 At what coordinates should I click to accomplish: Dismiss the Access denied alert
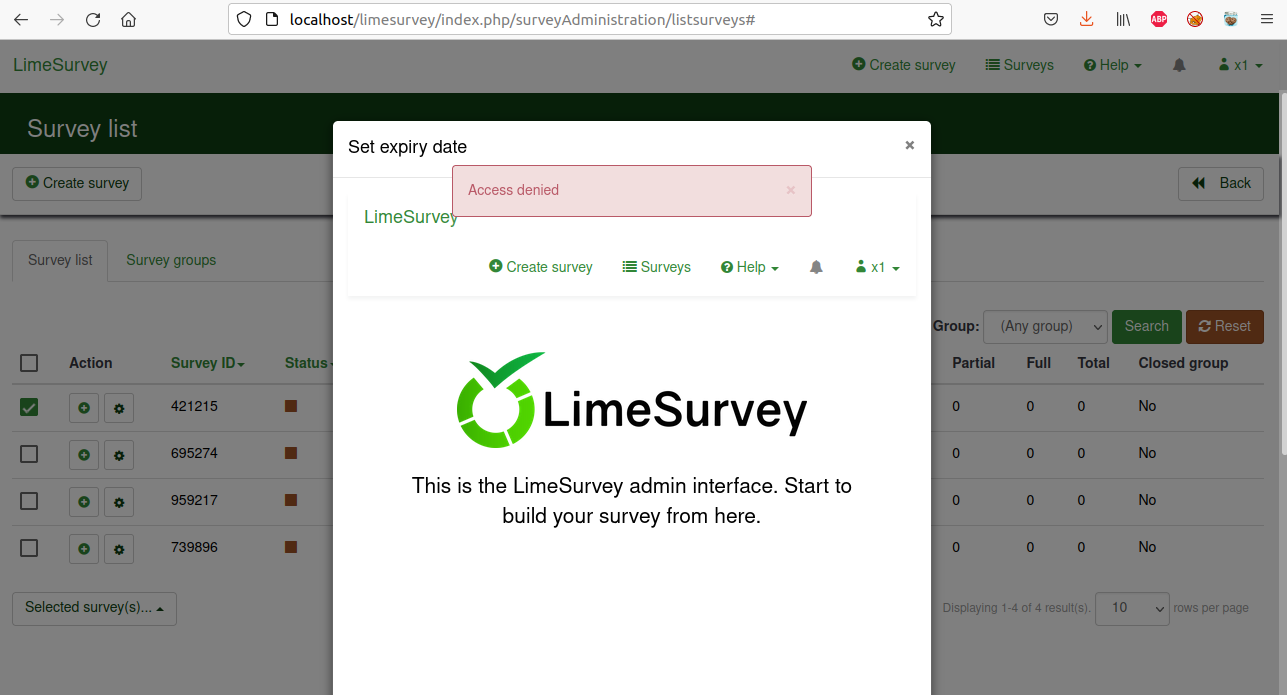point(791,190)
